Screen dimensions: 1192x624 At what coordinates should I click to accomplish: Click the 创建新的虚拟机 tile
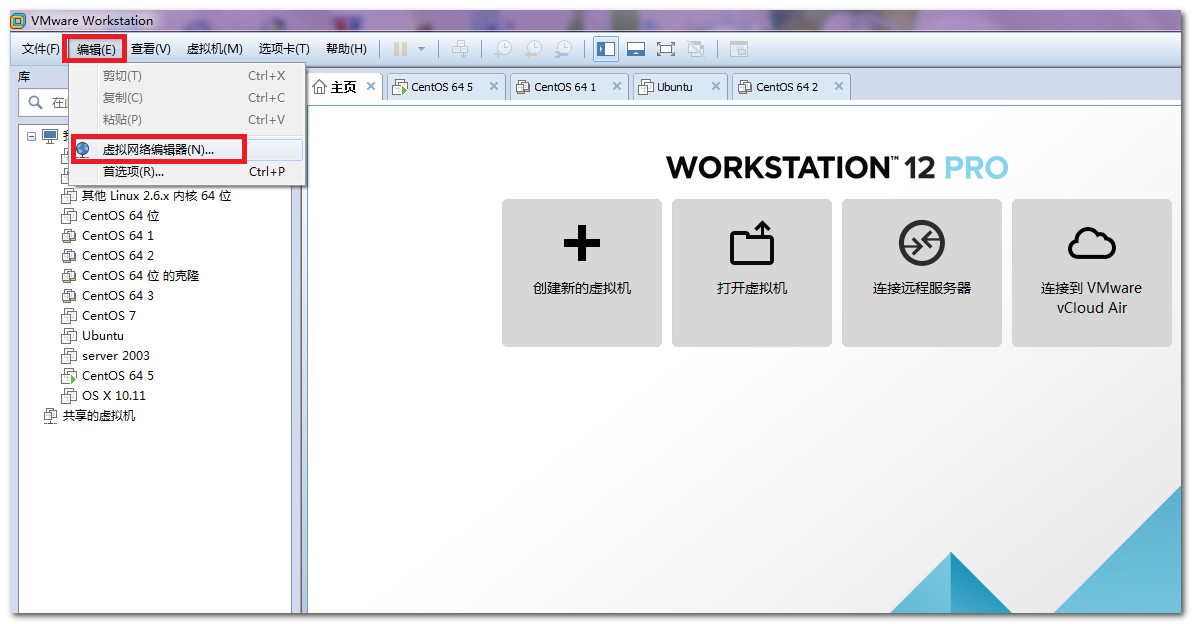click(x=582, y=273)
